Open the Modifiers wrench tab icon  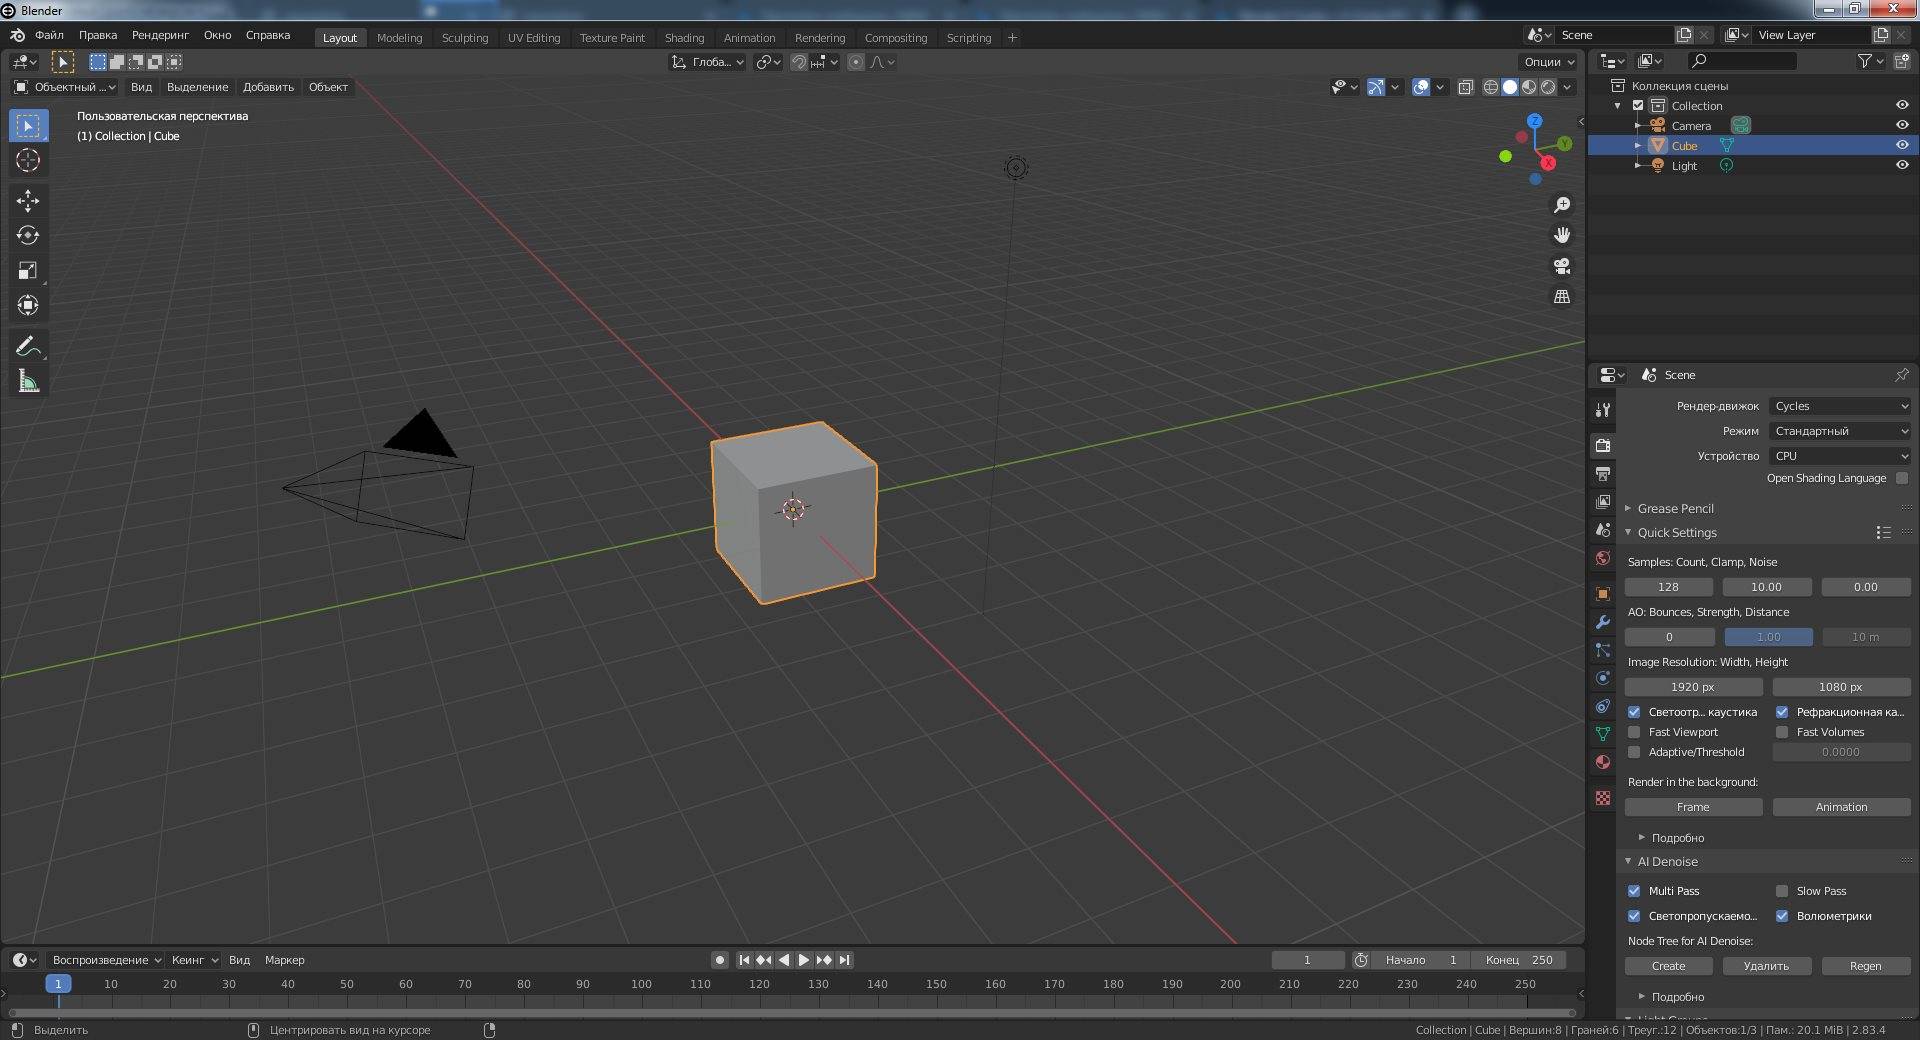coord(1603,622)
